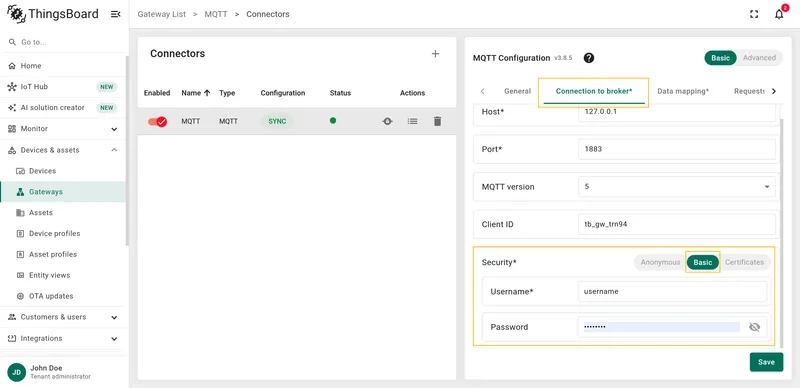The width and height of the screenshot is (800, 388).
Task: Open Connection to broker tab
Action: [594, 91]
